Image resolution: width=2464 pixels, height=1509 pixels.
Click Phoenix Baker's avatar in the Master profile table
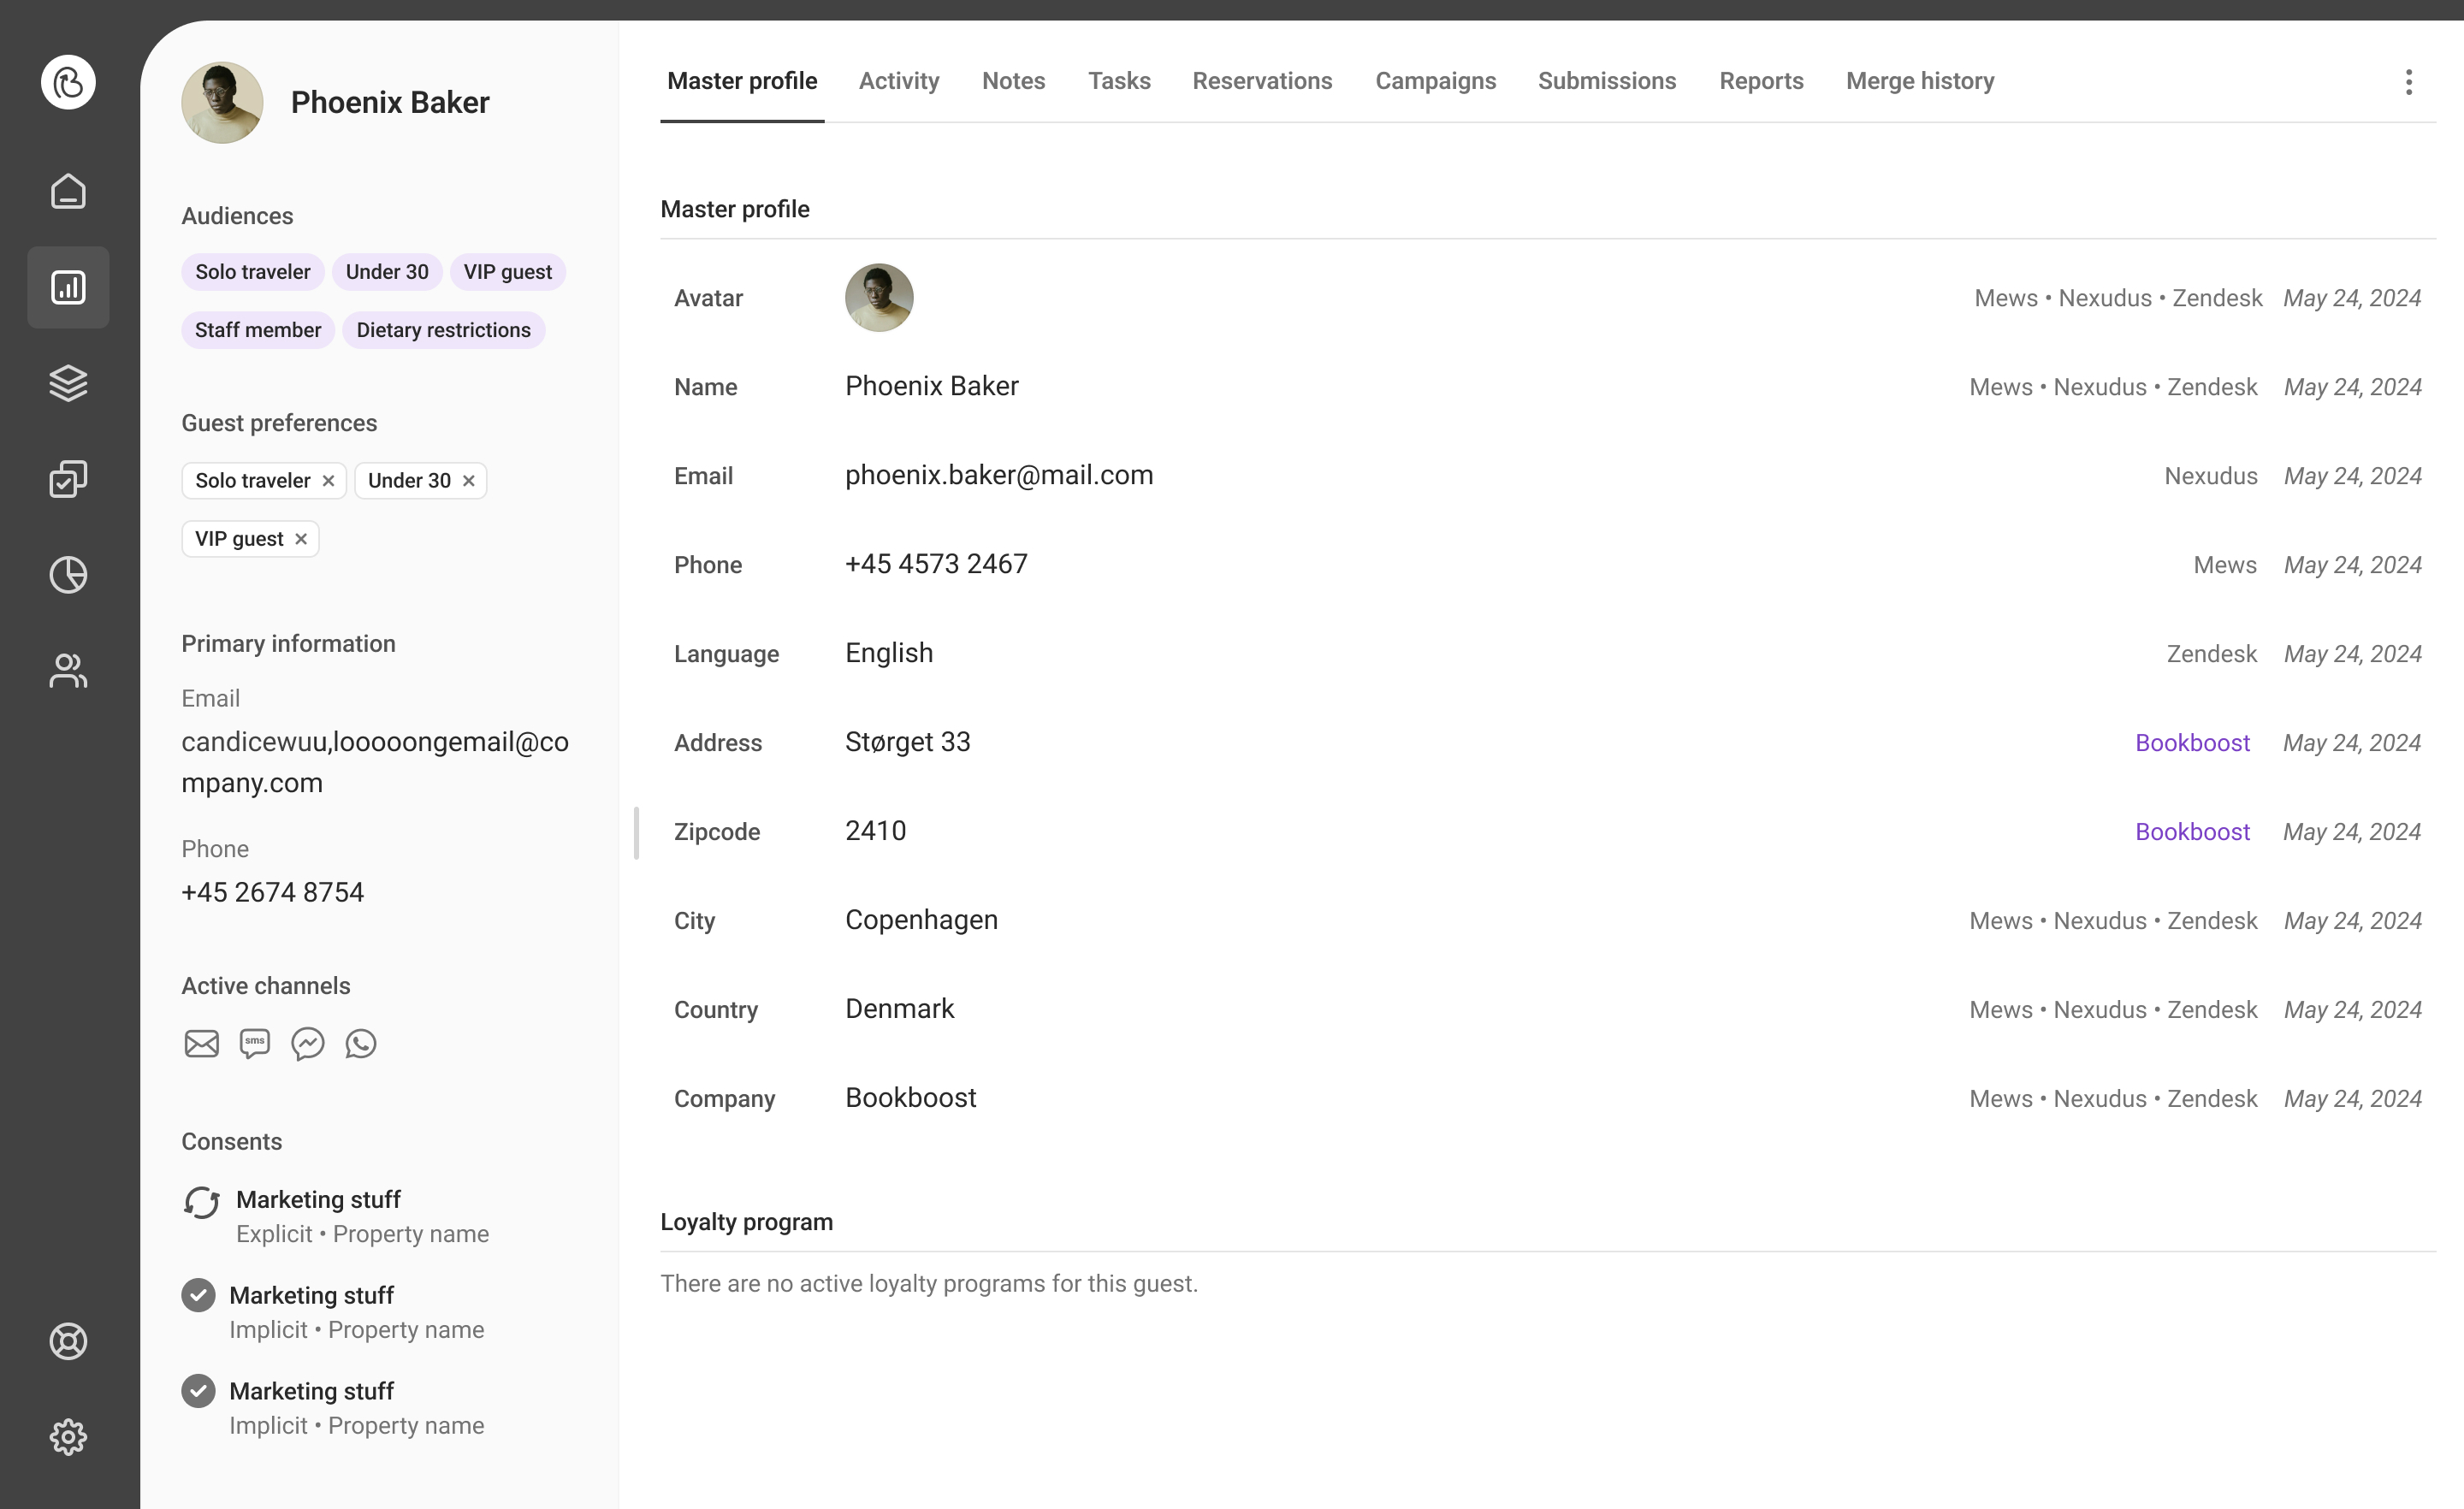(x=879, y=298)
